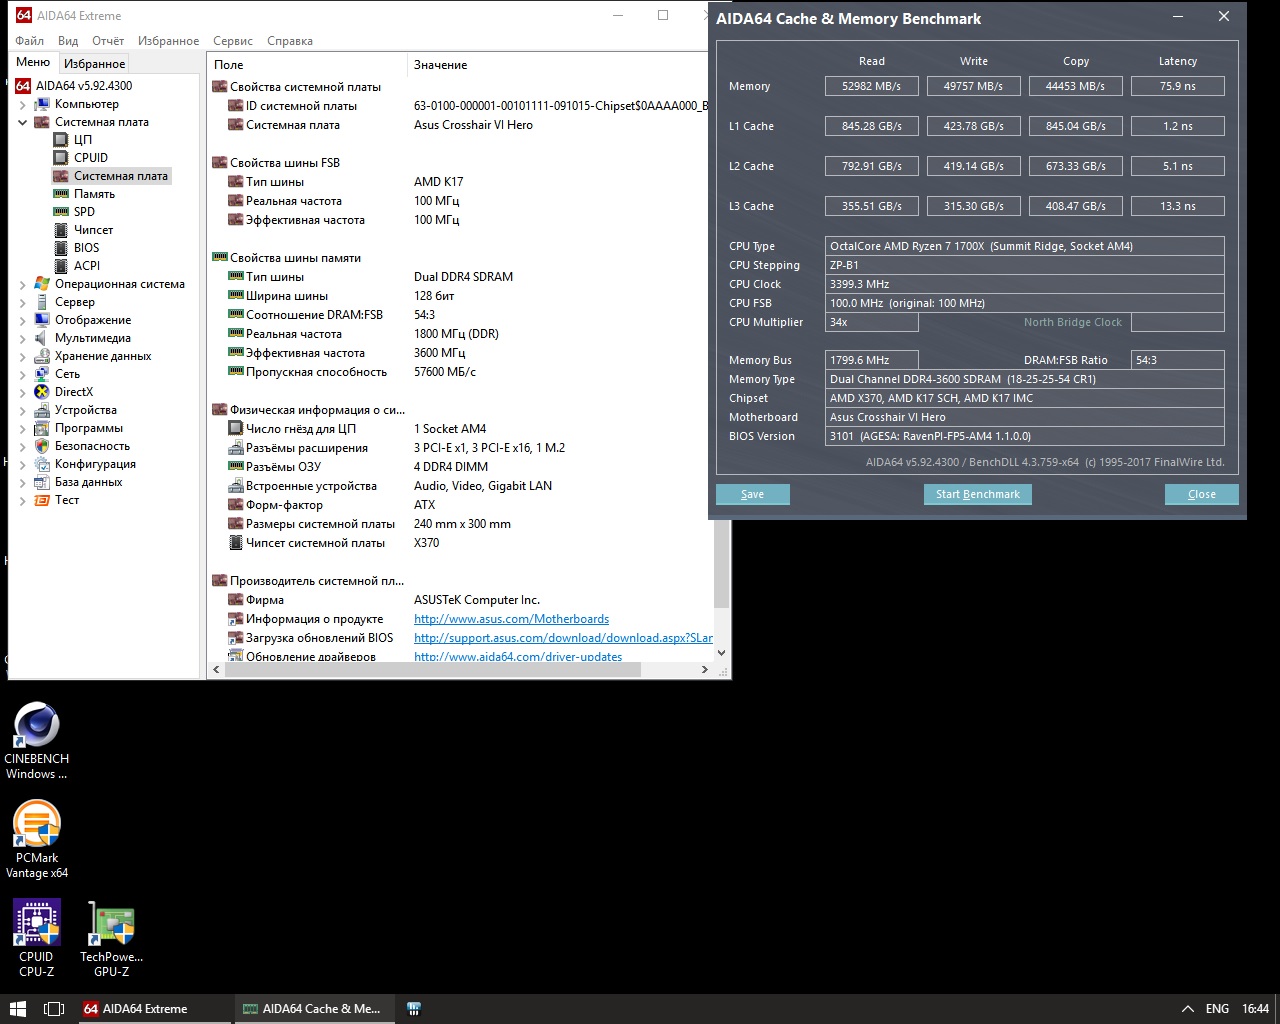Click the Start Benchmark button
1280x1024 pixels.
[978, 494]
